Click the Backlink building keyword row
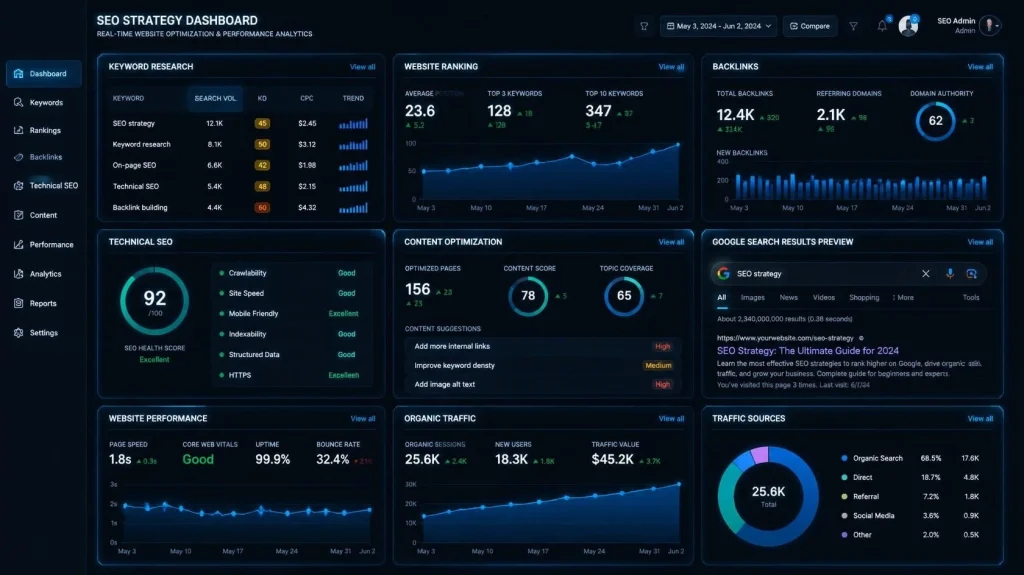Viewport: 1024px width, 575px height. [x=240, y=208]
